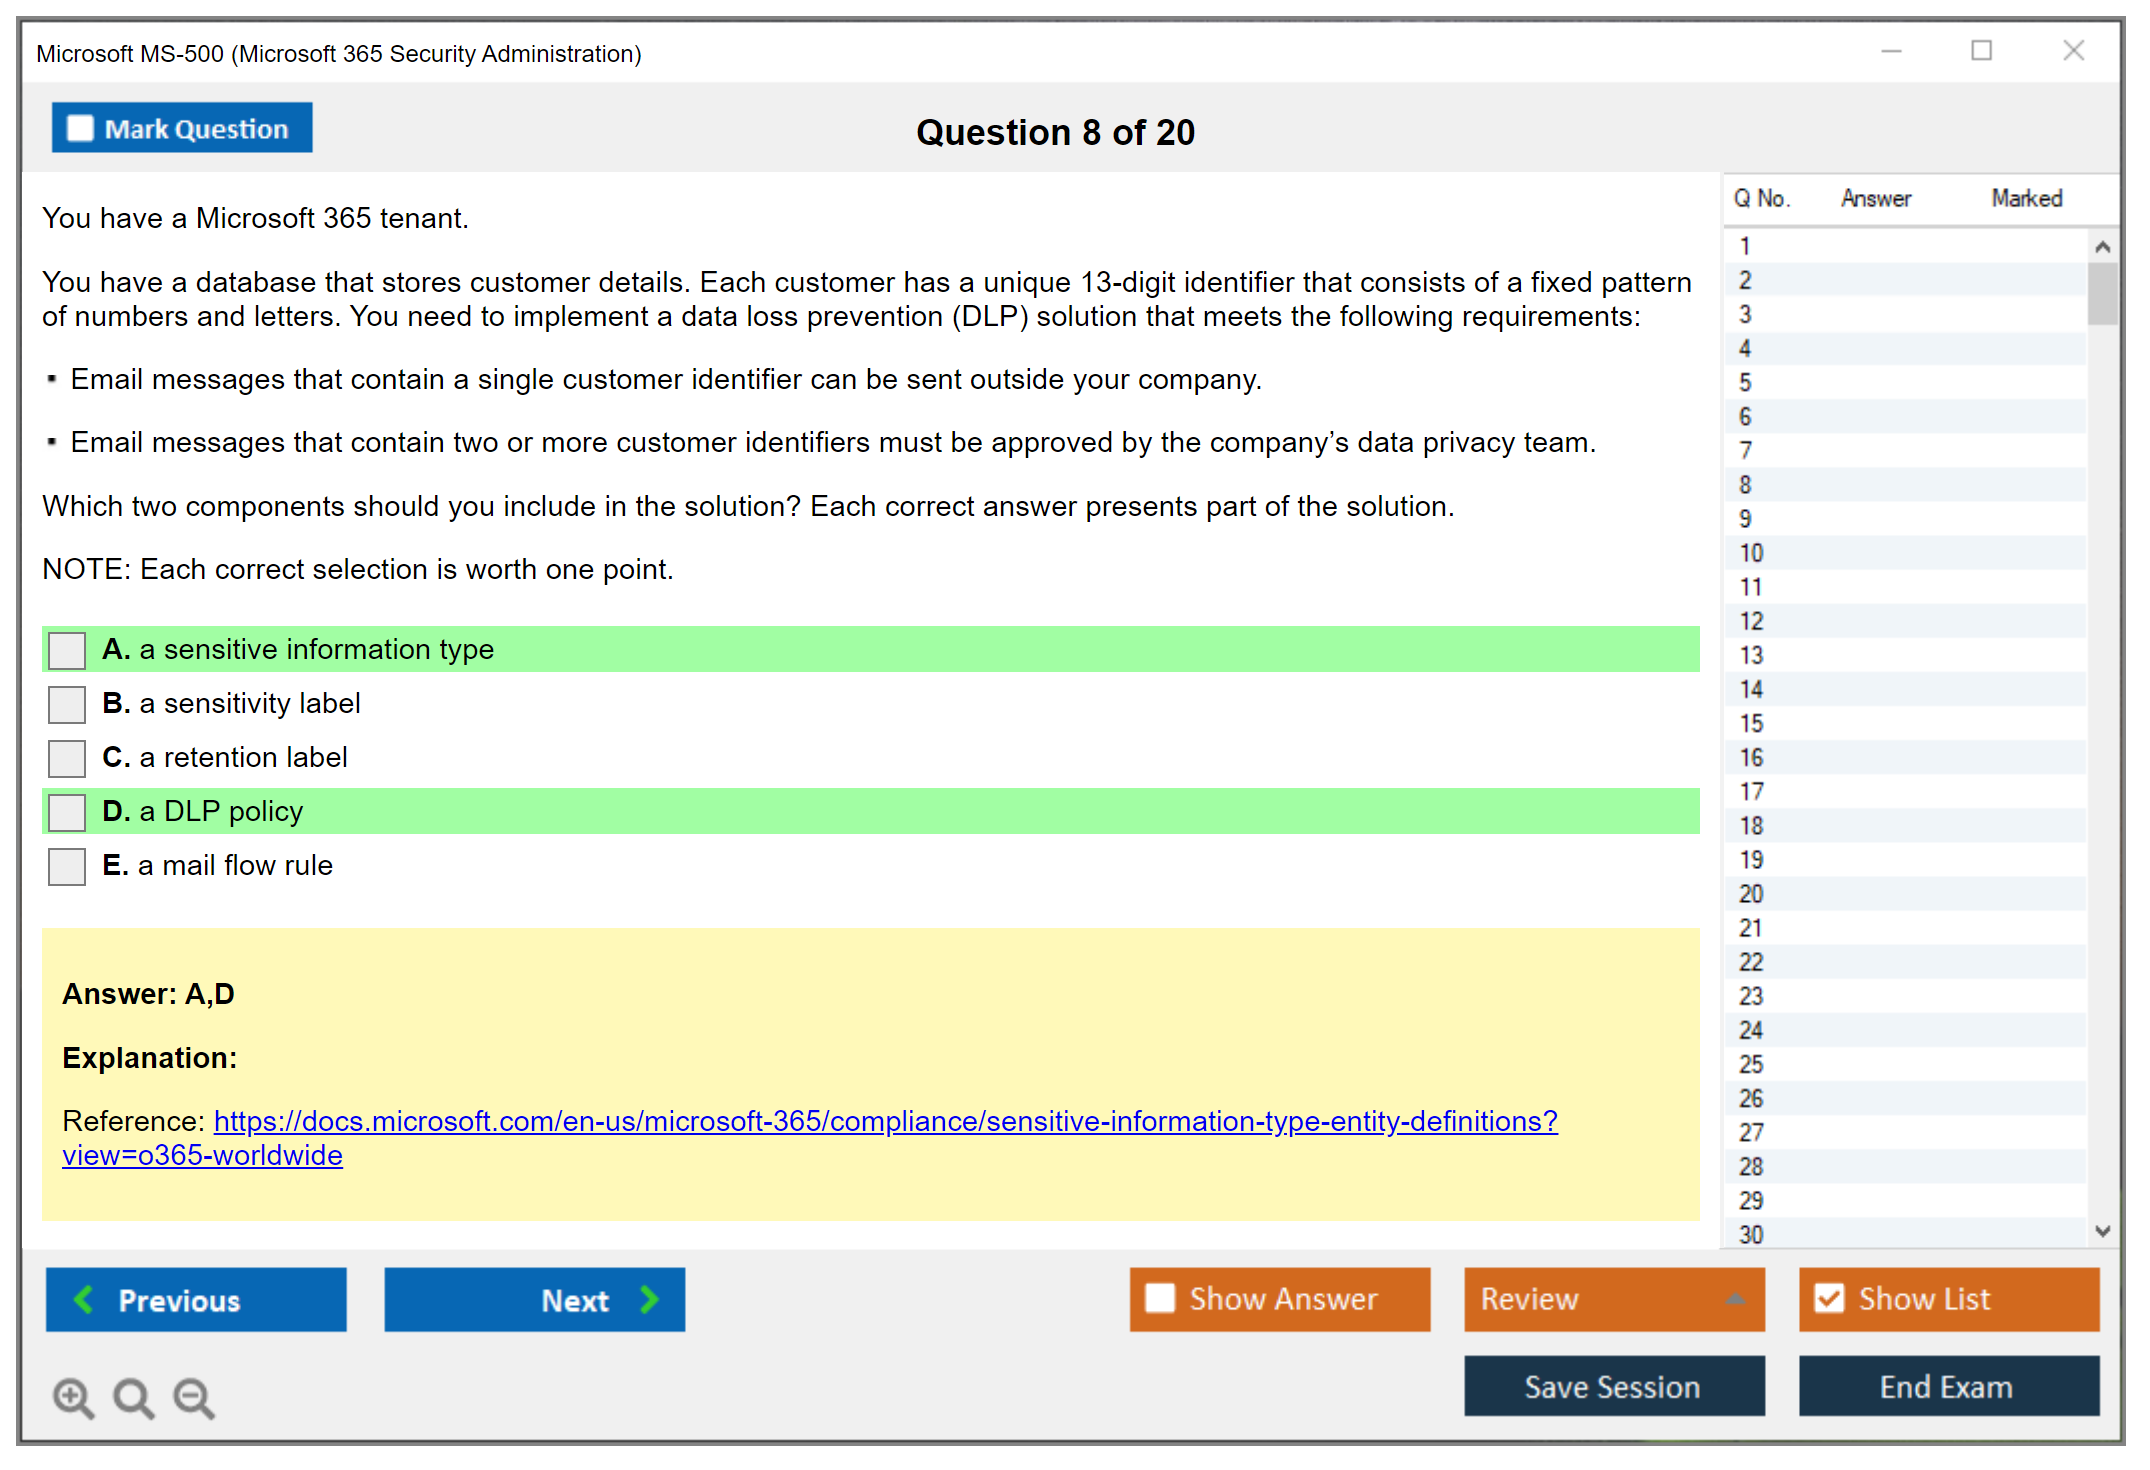Screen dimensions: 2150x1470
Task: Maximize the exam window
Action: (1981, 51)
